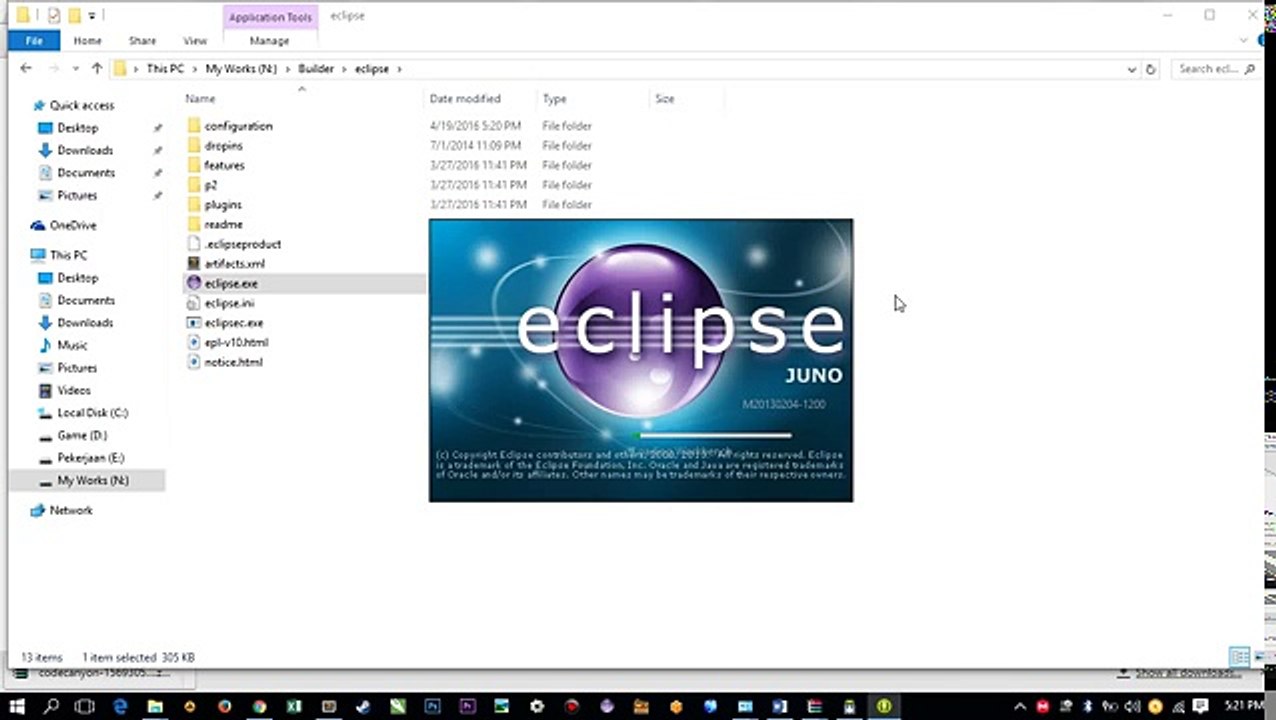Open Premiere Pro from the taskbar

click(x=466, y=707)
